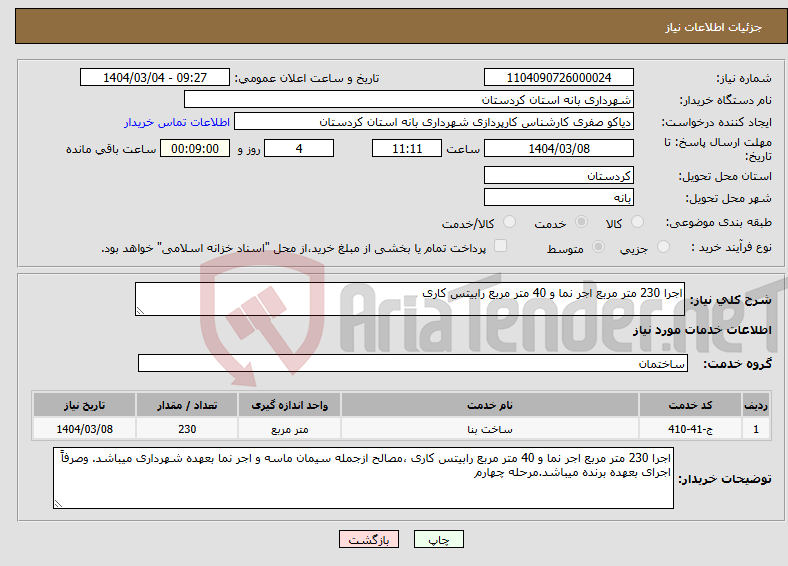Click the اطلاعات خدمات مورد نیاز heading

pyautogui.click(x=702, y=330)
